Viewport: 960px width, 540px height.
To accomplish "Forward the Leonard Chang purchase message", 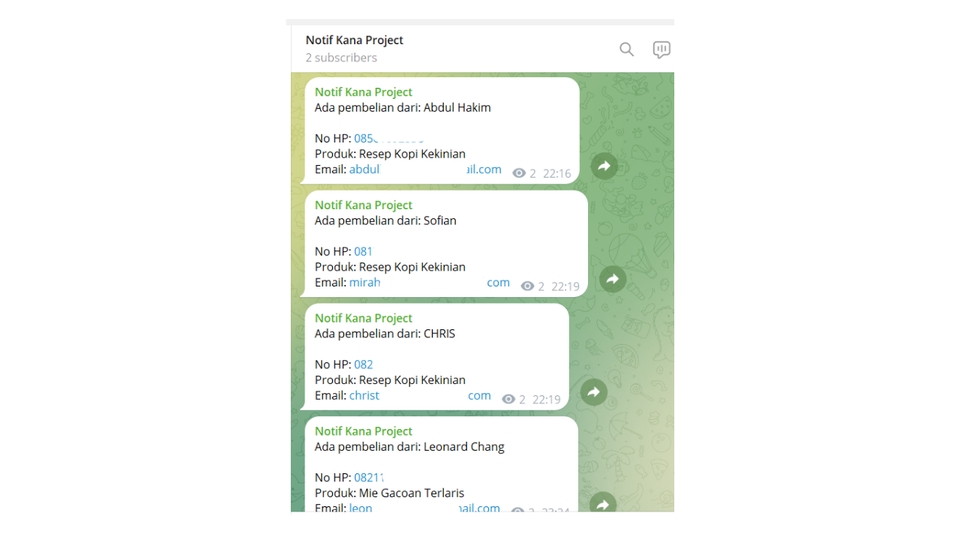I will point(603,503).
